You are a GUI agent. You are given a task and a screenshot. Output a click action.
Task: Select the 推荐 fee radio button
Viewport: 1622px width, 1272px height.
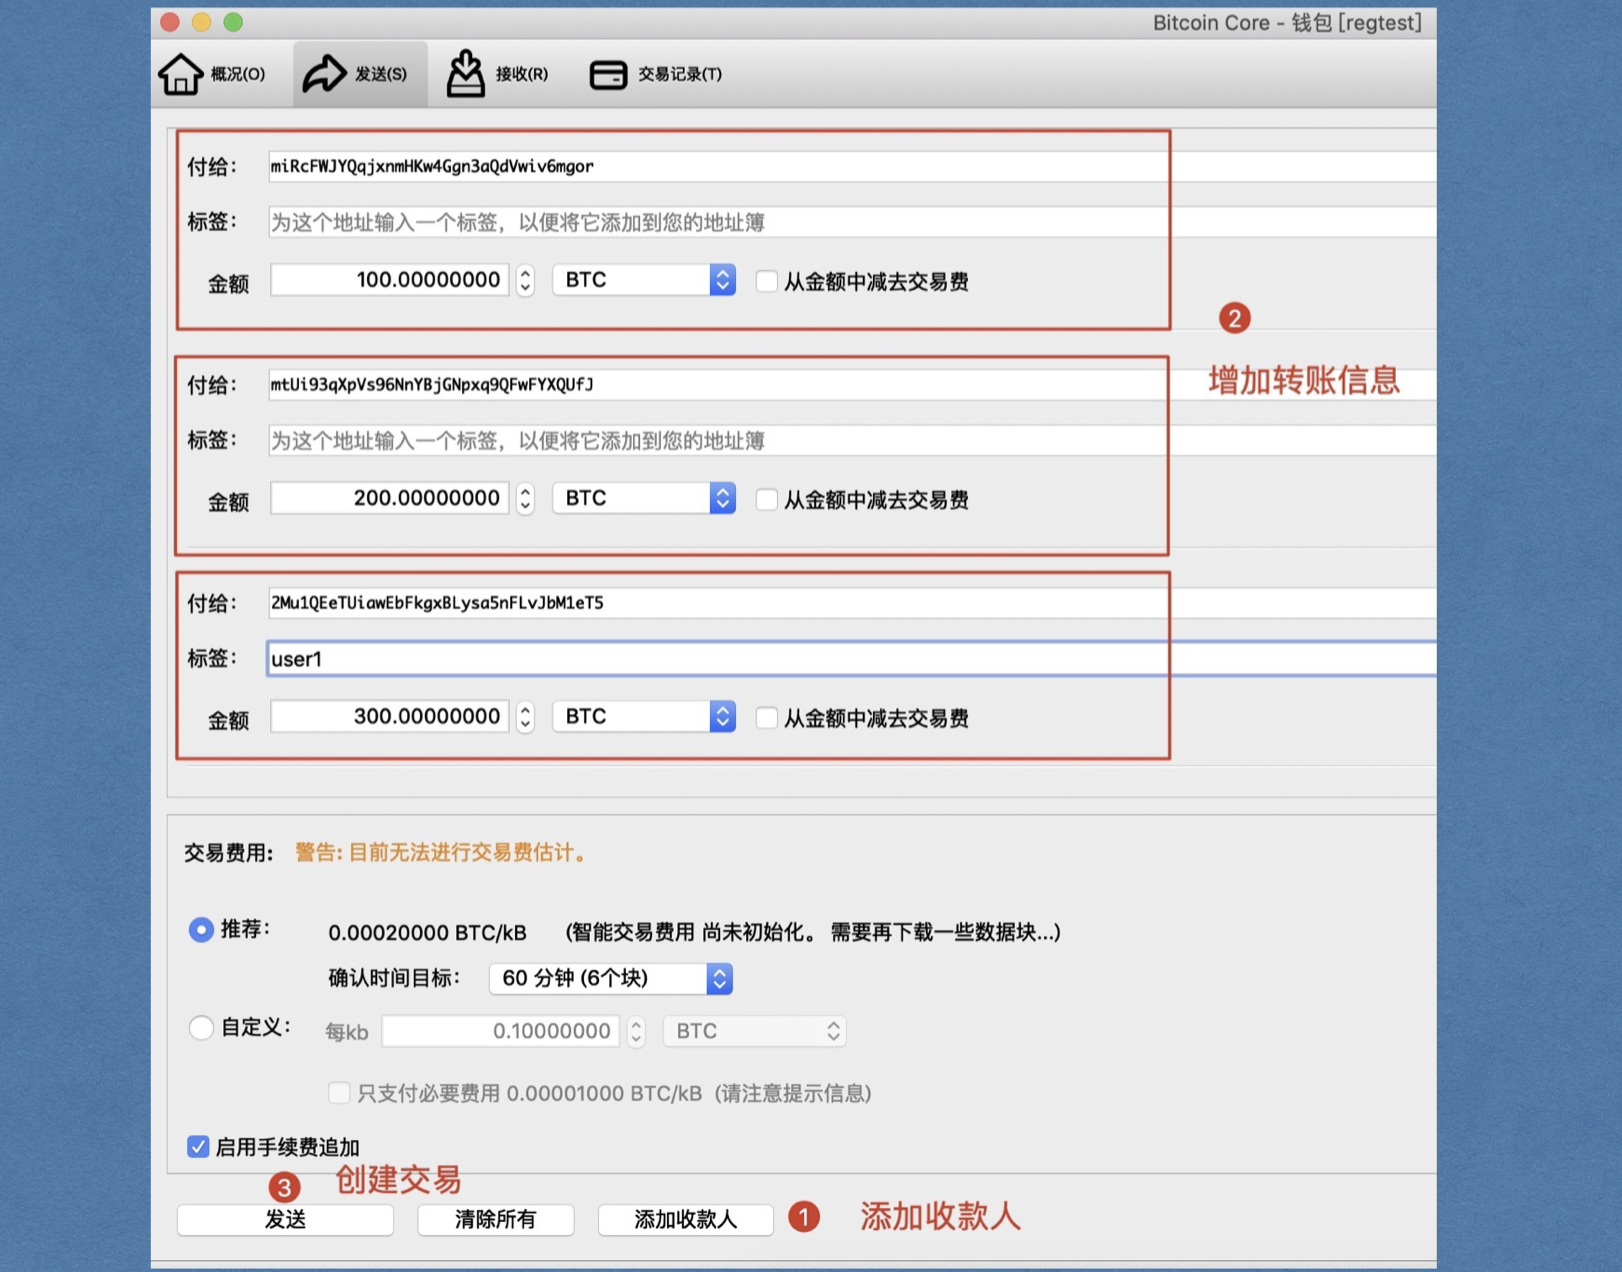[x=201, y=930]
